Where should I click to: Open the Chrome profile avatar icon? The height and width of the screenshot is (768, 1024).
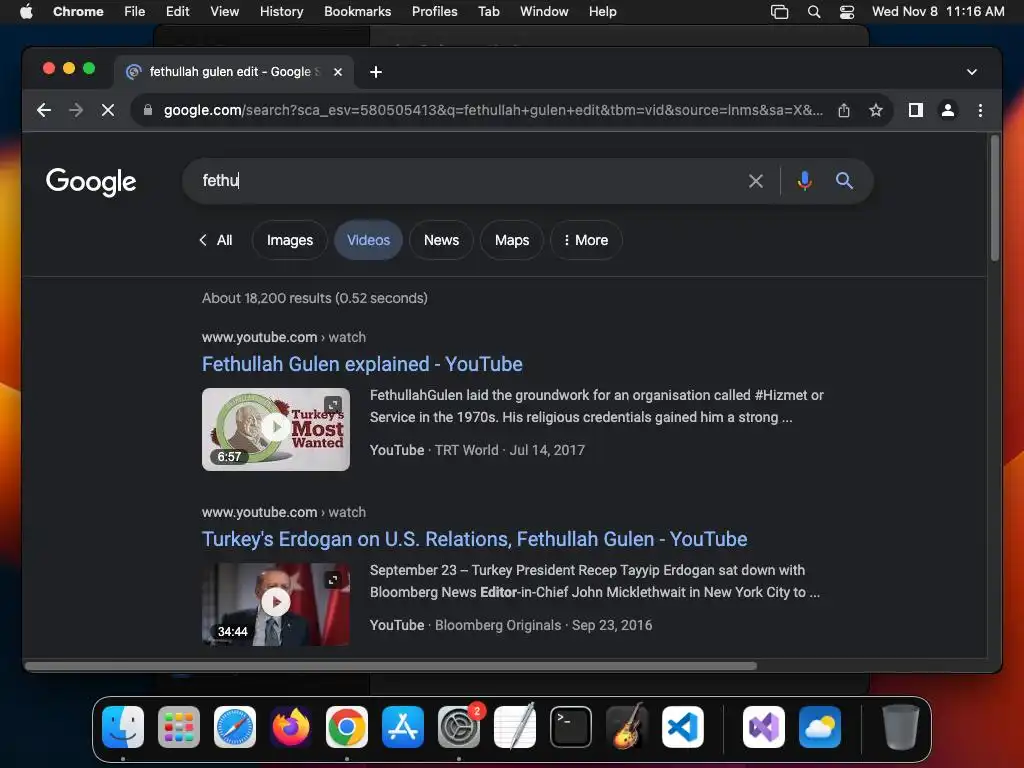click(x=948, y=110)
